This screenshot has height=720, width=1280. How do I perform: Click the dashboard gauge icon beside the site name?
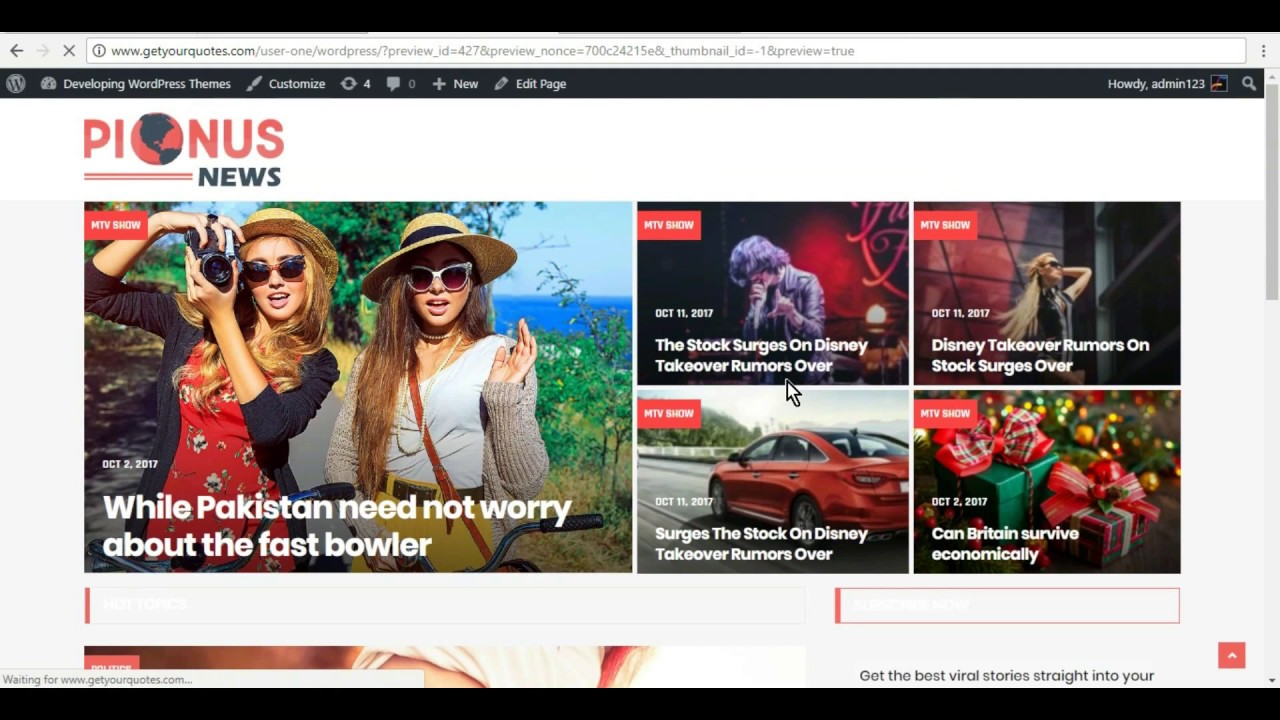click(x=48, y=84)
